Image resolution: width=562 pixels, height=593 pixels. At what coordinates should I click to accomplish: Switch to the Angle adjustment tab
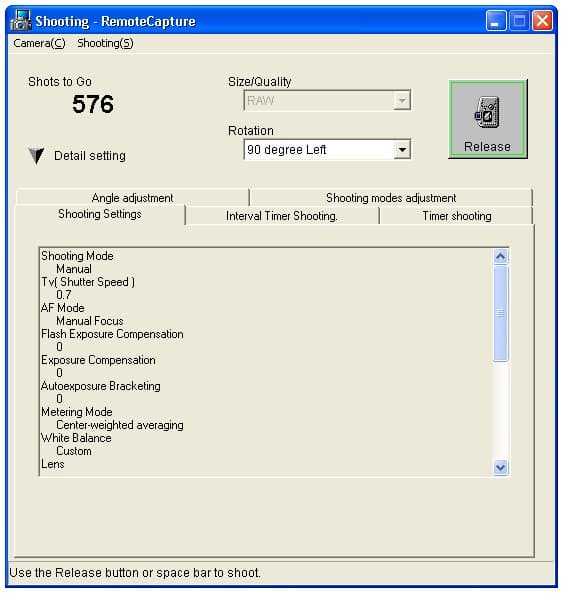(x=132, y=198)
